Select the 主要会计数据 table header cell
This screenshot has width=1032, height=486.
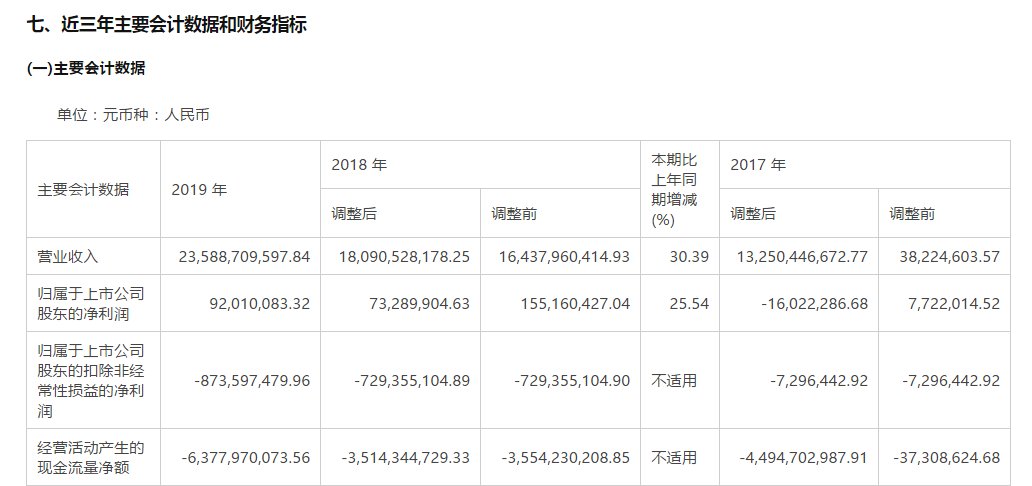coord(83,189)
